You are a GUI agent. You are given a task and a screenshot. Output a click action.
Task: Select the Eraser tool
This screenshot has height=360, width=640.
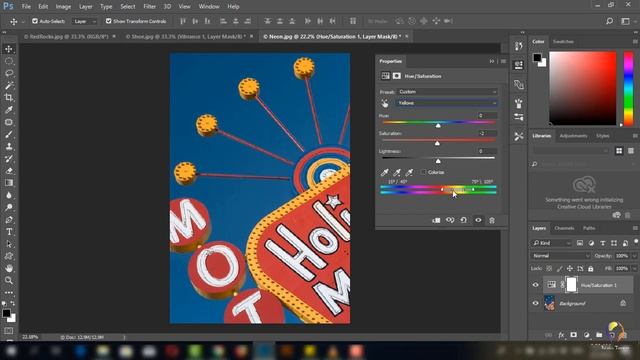[9, 171]
